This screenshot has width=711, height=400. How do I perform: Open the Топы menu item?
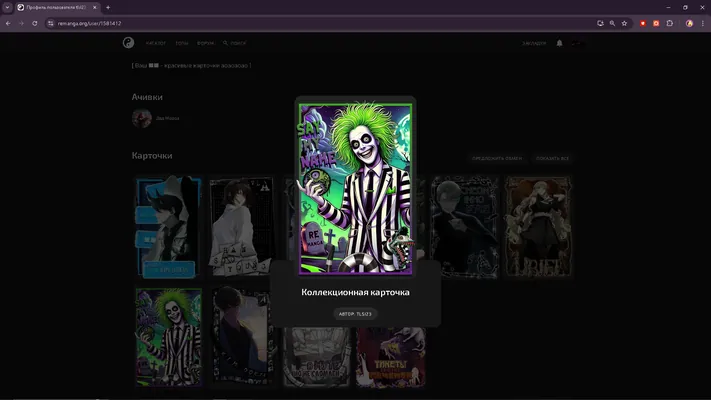(x=181, y=43)
